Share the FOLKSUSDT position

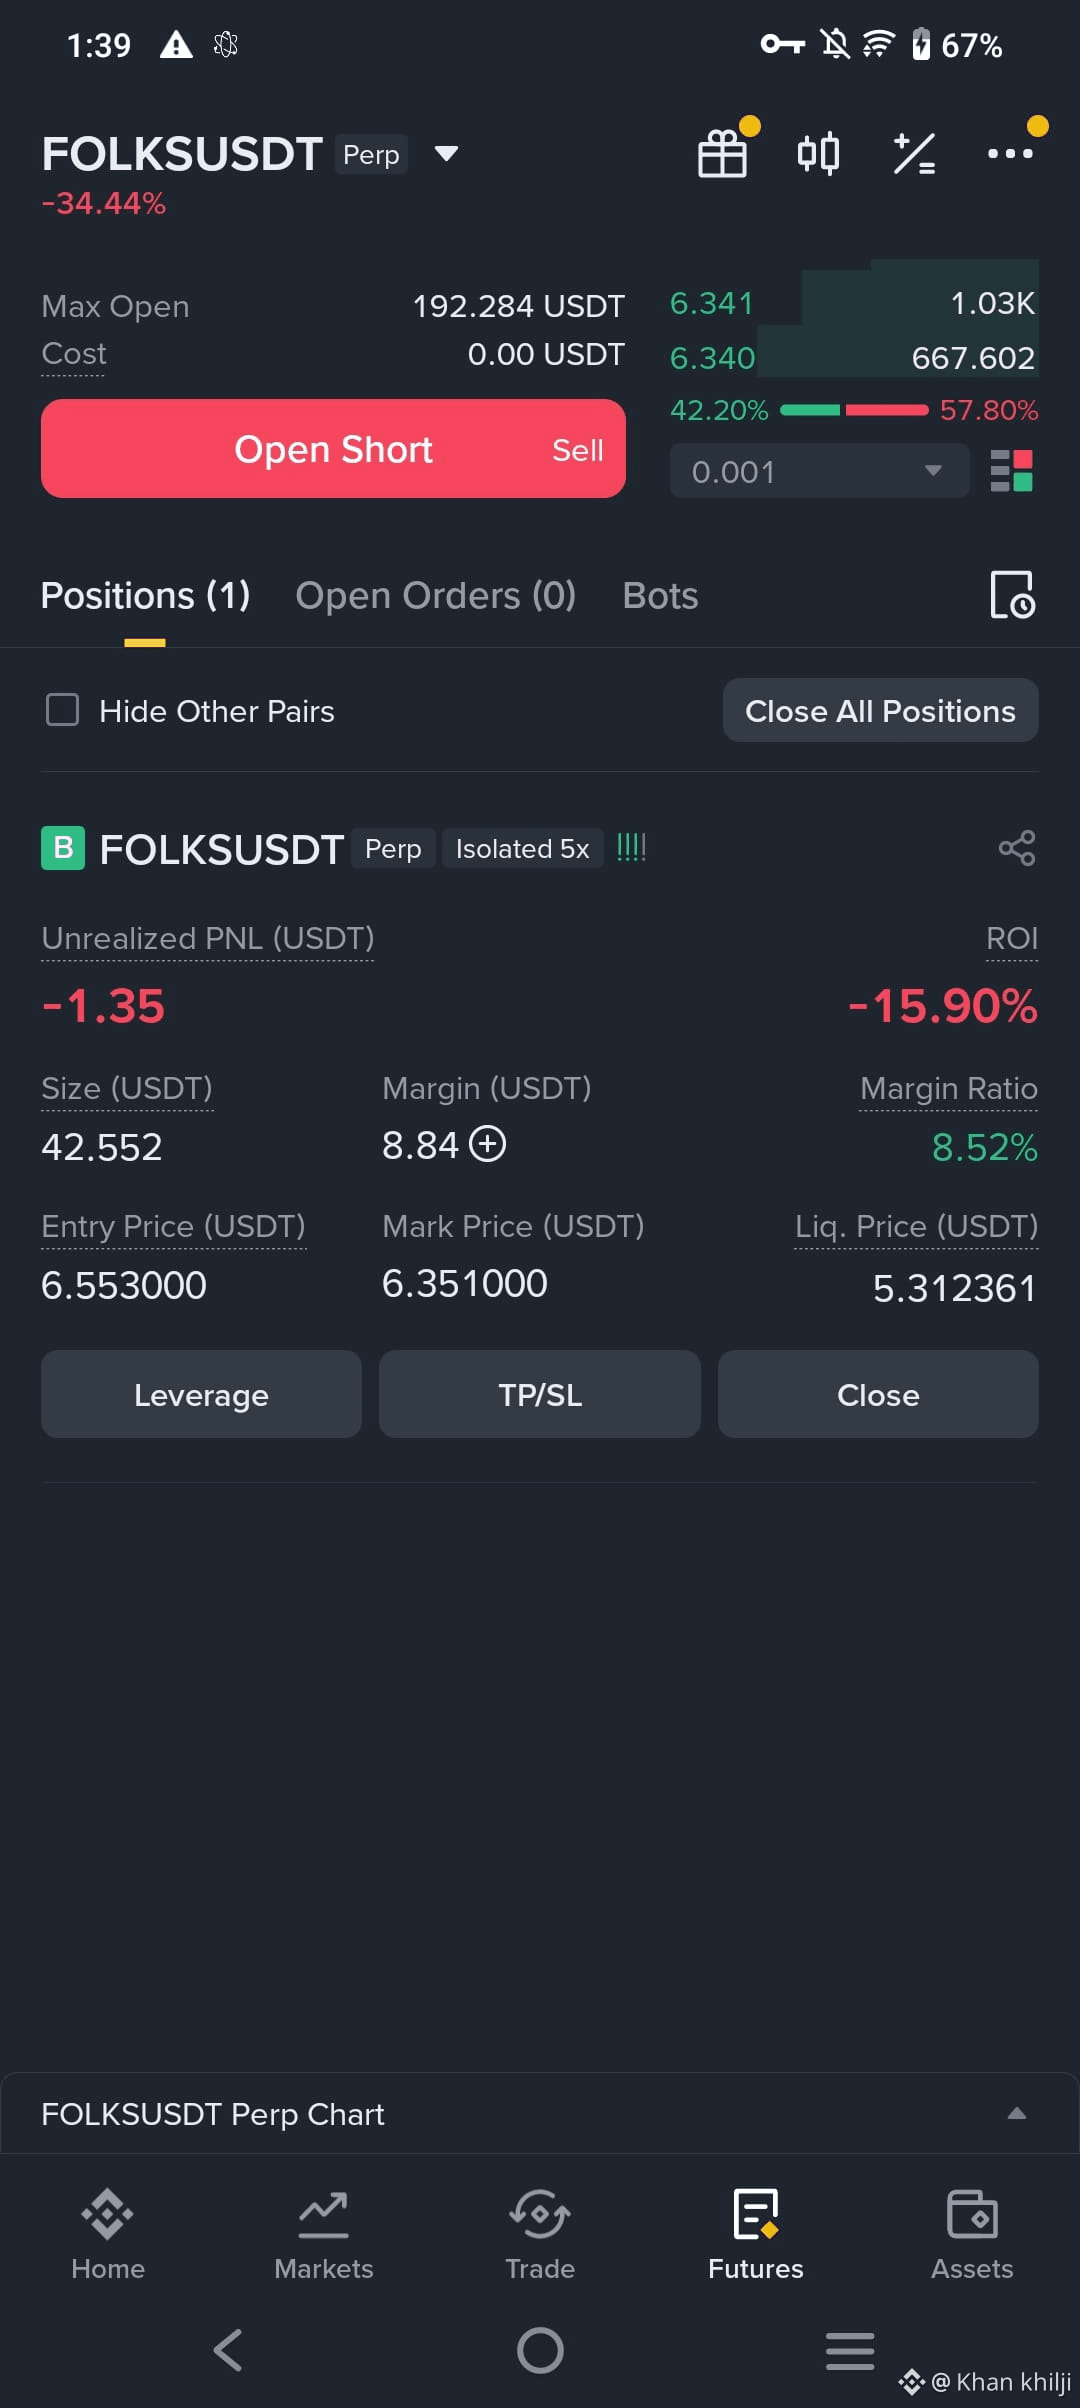point(1017,848)
